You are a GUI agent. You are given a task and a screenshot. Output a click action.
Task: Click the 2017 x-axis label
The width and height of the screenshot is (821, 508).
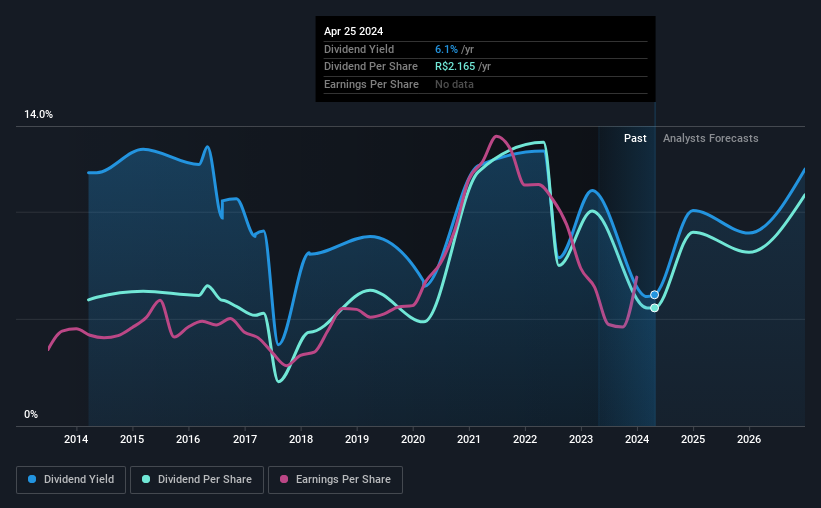pos(245,439)
